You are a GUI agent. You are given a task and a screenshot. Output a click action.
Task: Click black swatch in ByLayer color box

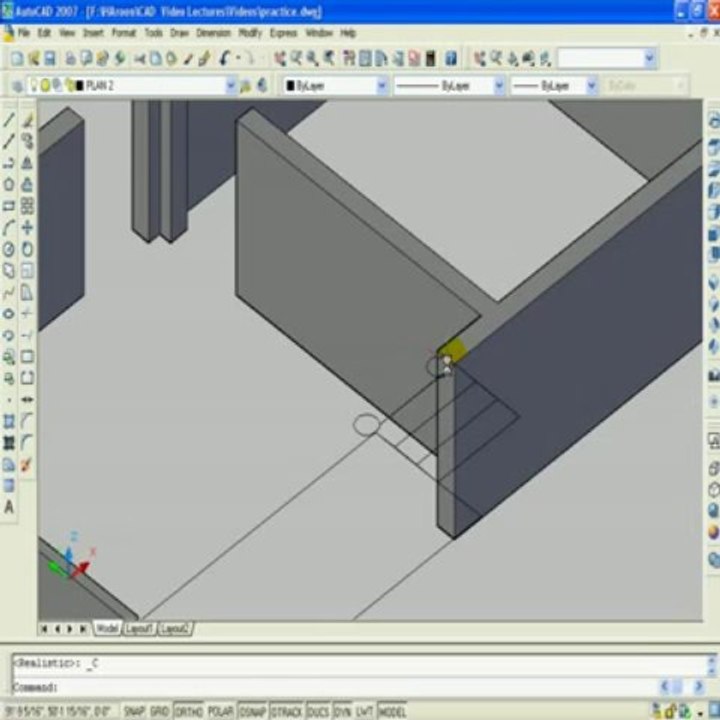pos(290,85)
